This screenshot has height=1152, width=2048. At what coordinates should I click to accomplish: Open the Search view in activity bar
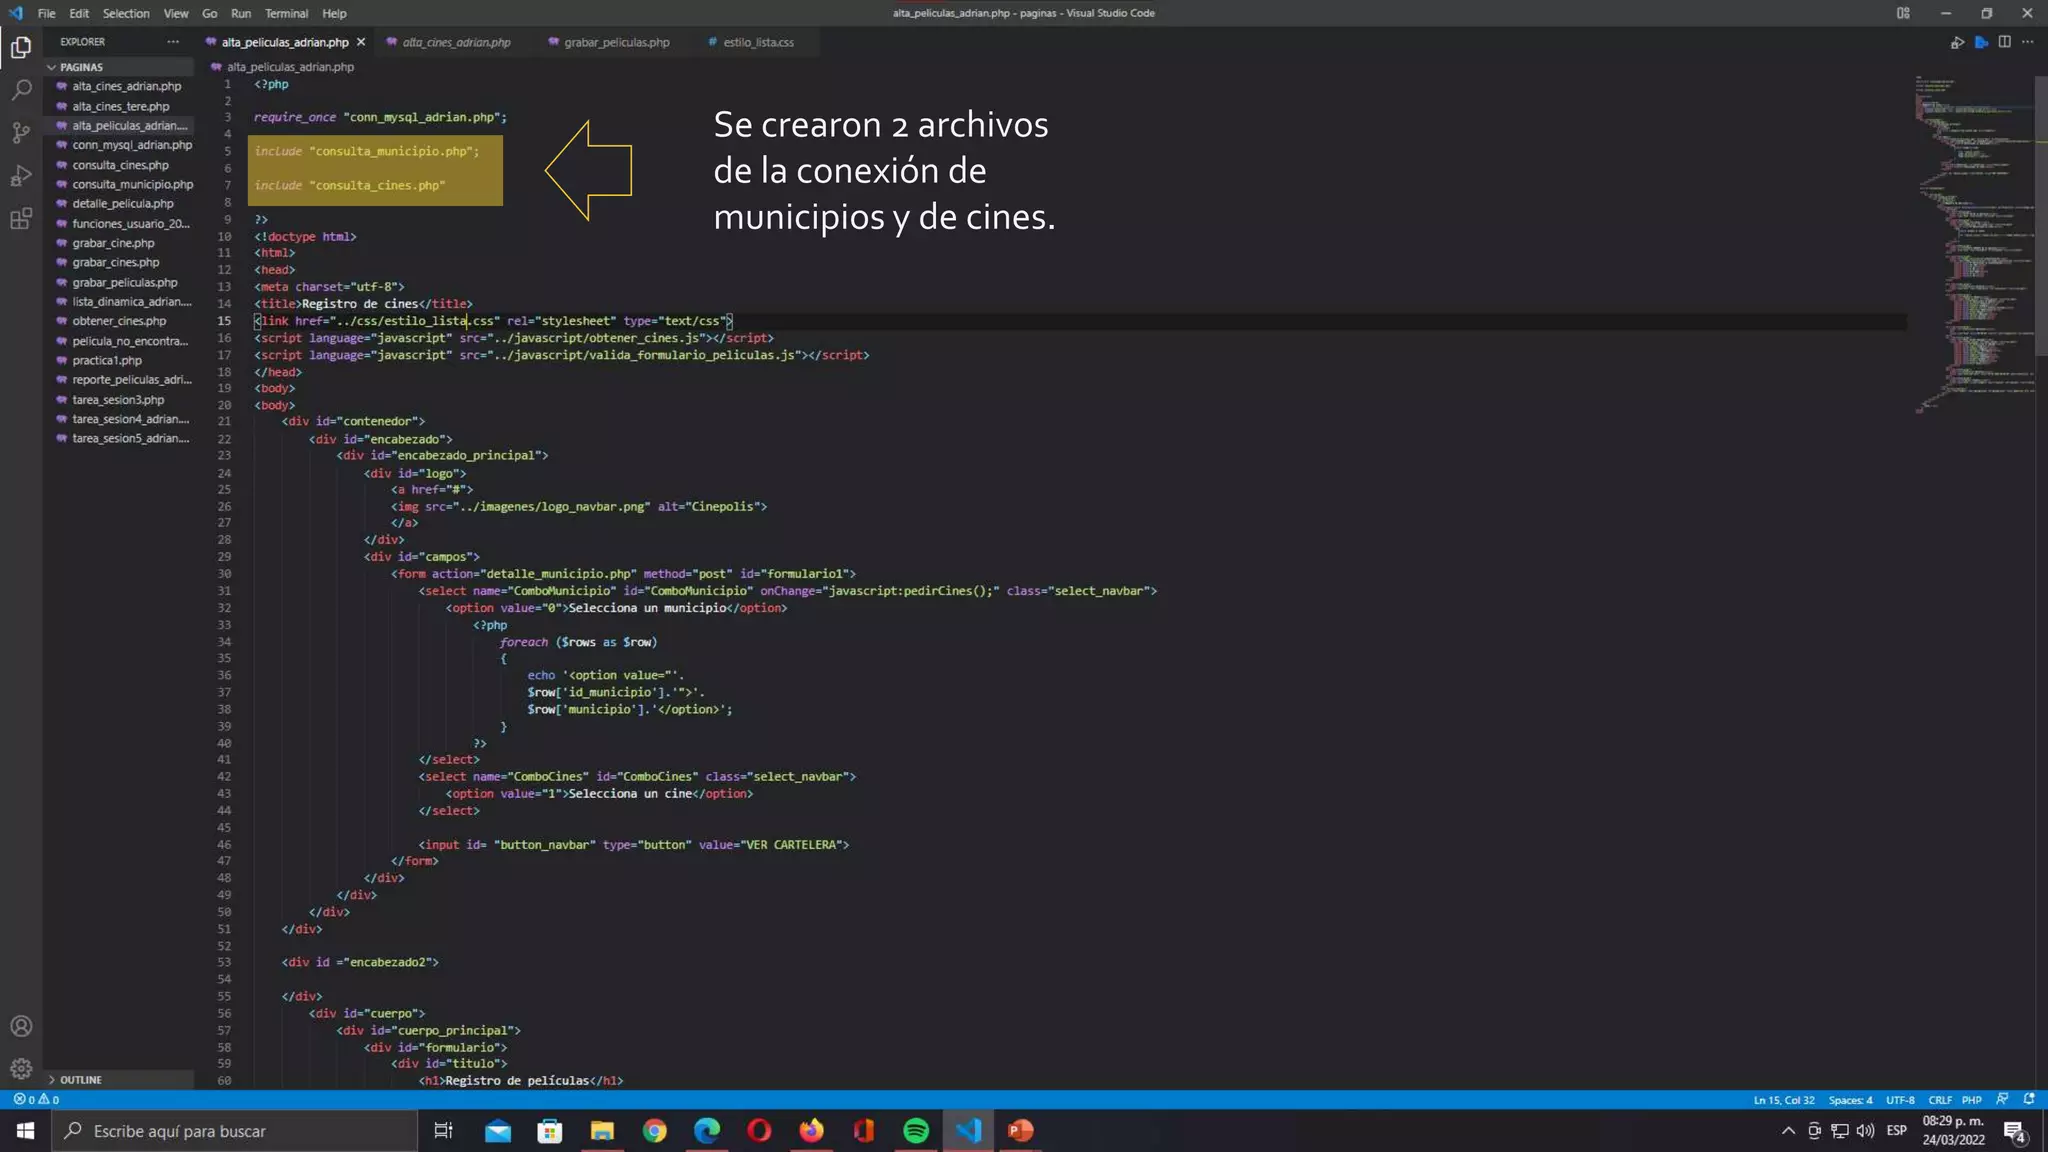(x=21, y=90)
